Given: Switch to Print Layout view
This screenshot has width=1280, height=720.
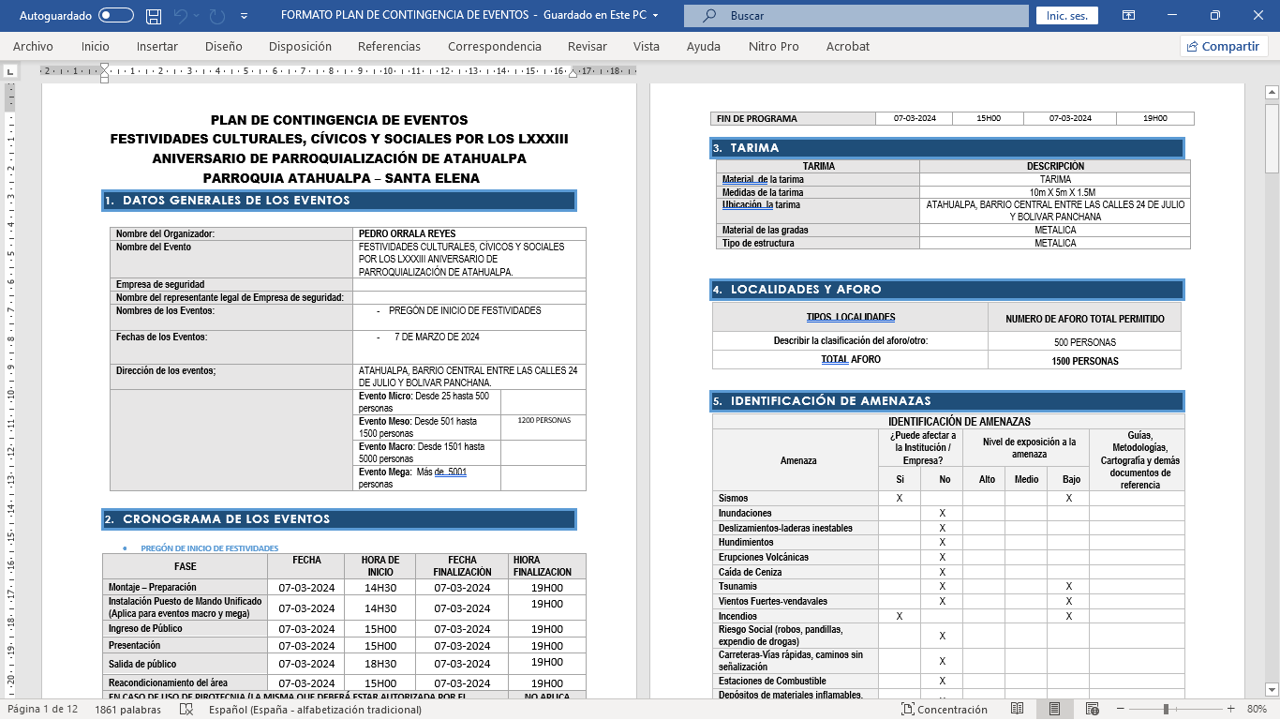Looking at the screenshot, I should [x=1054, y=709].
